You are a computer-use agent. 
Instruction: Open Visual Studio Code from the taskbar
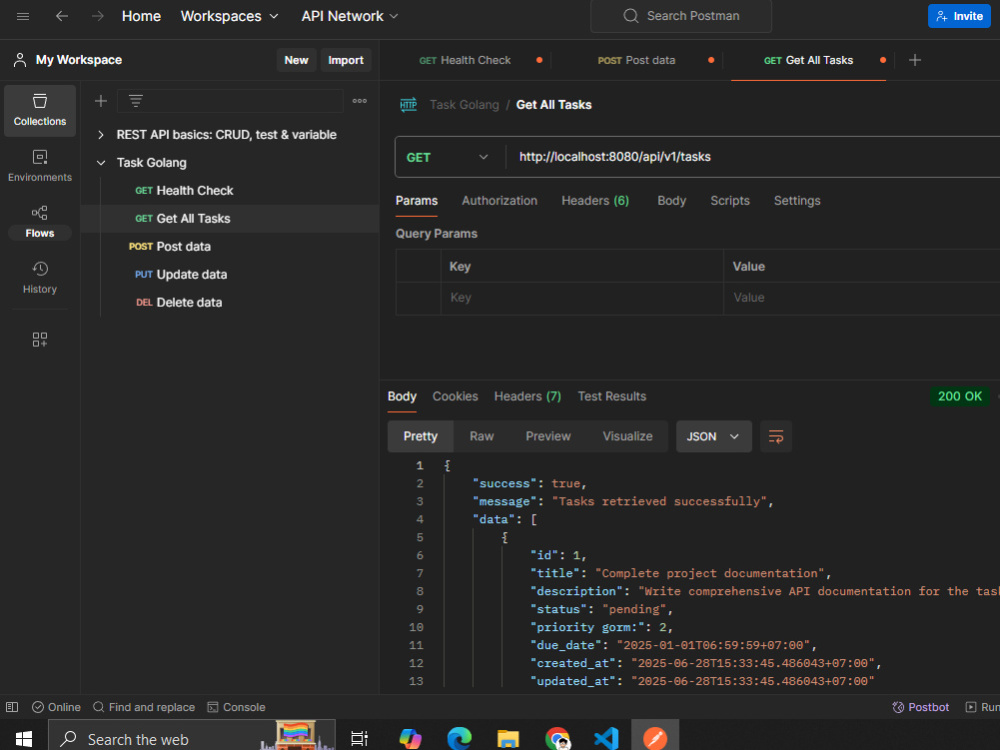click(x=607, y=739)
